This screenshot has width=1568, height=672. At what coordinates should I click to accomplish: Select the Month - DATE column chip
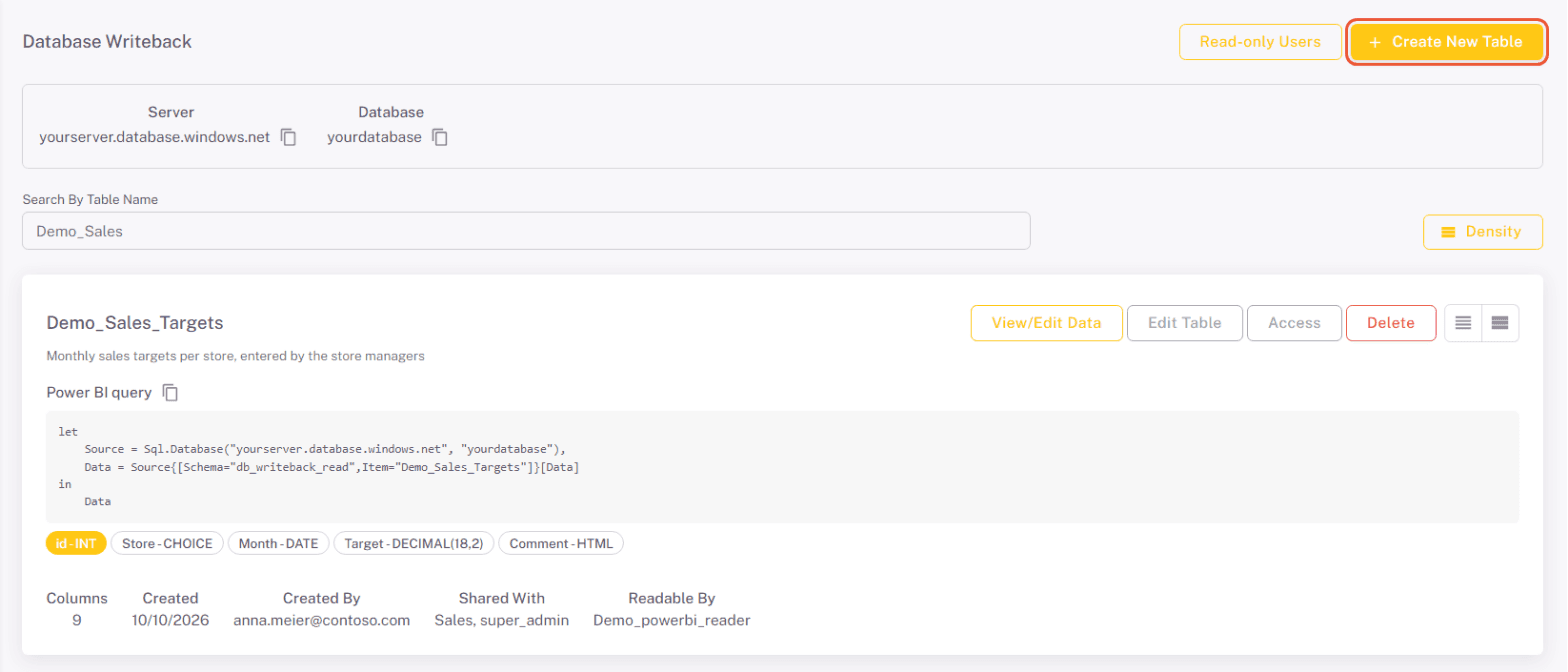tap(278, 543)
